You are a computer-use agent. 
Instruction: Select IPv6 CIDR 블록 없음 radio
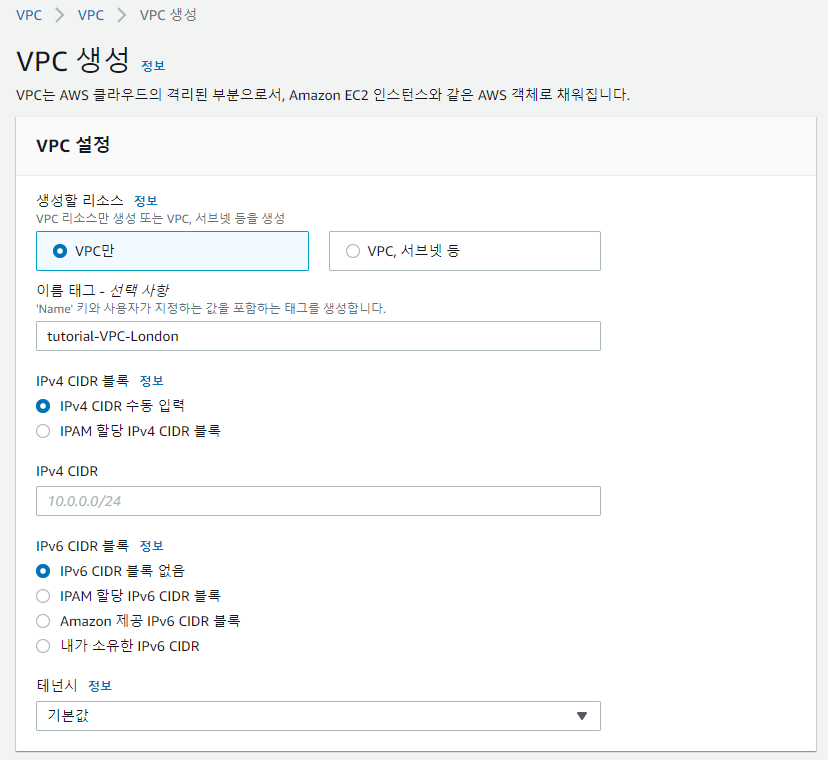pos(43,571)
